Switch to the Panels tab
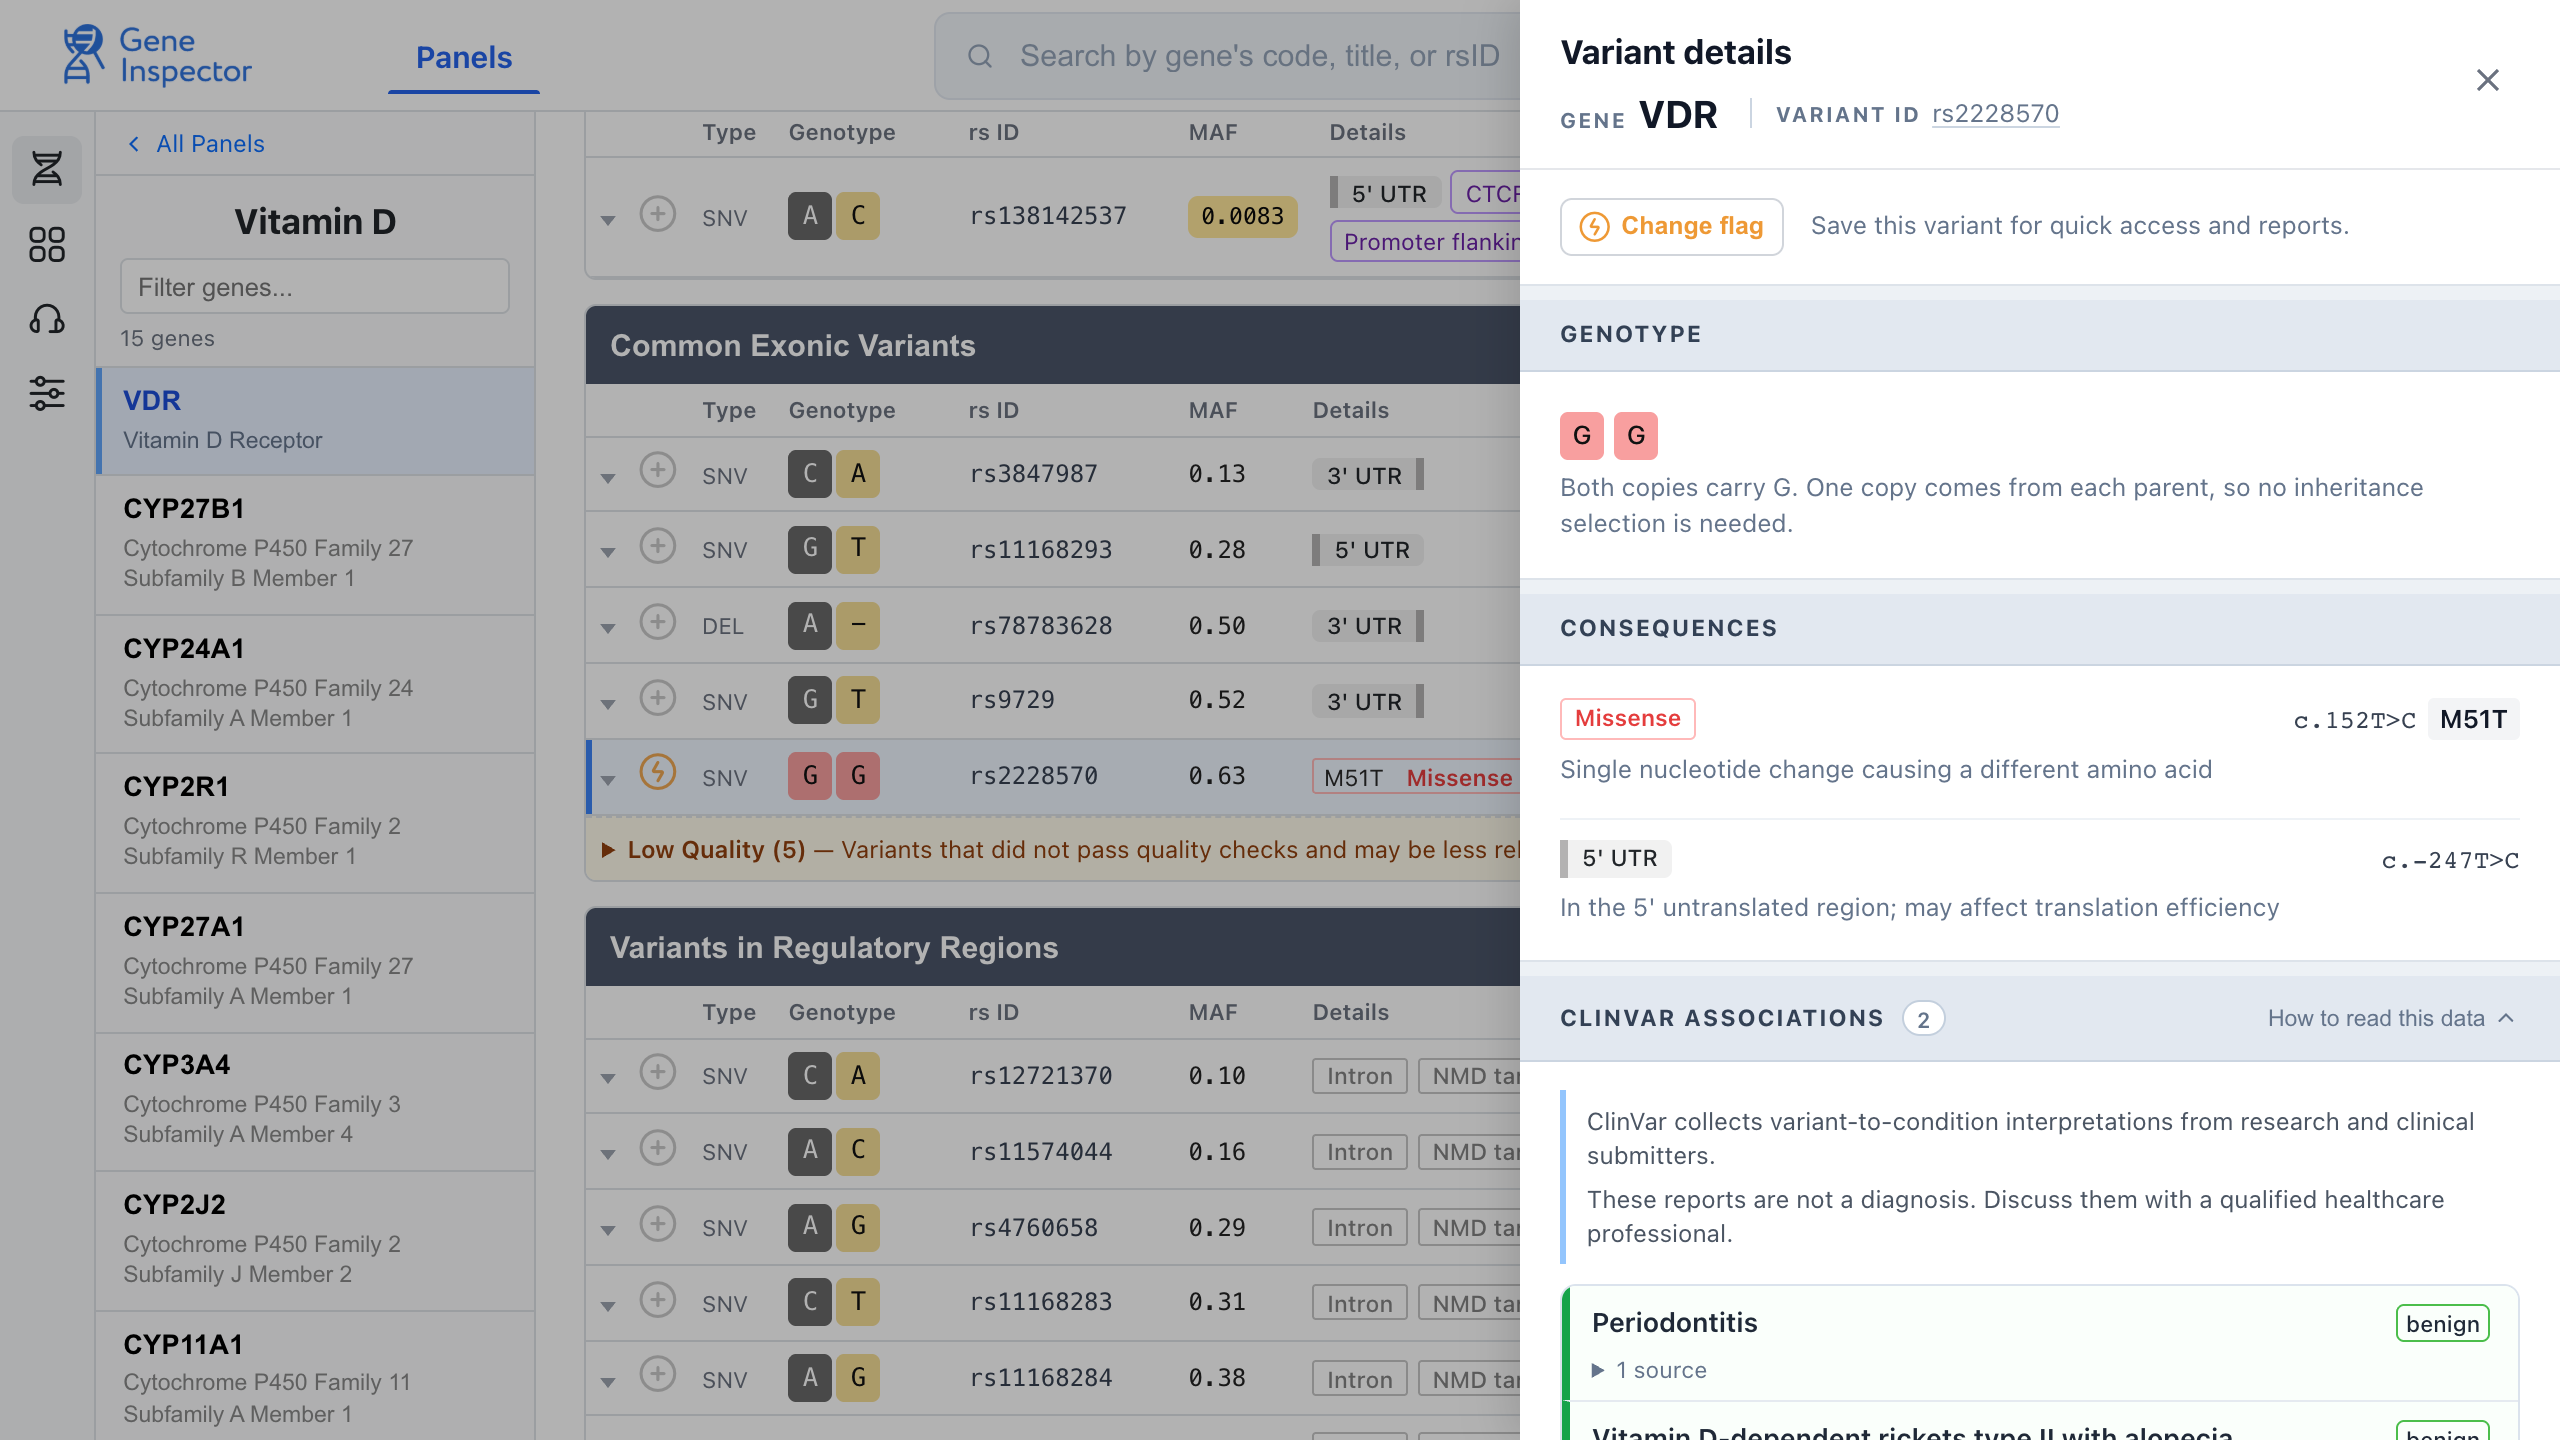The width and height of the screenshot is (2560, 1440). click(464, 58)
